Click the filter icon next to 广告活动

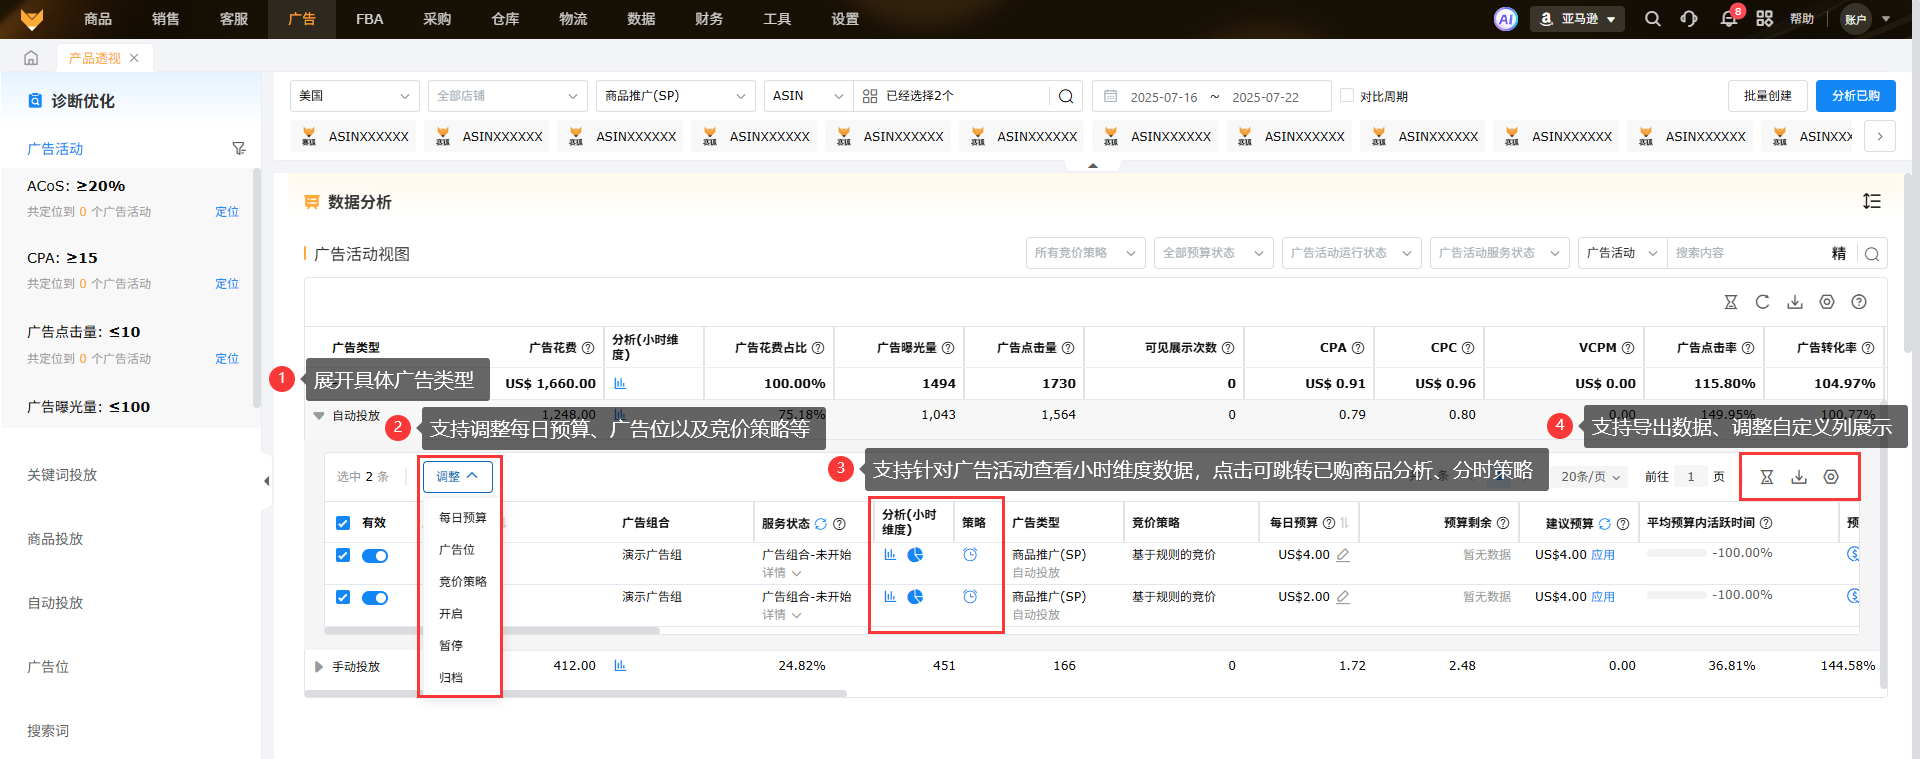[x=238, y=149]
